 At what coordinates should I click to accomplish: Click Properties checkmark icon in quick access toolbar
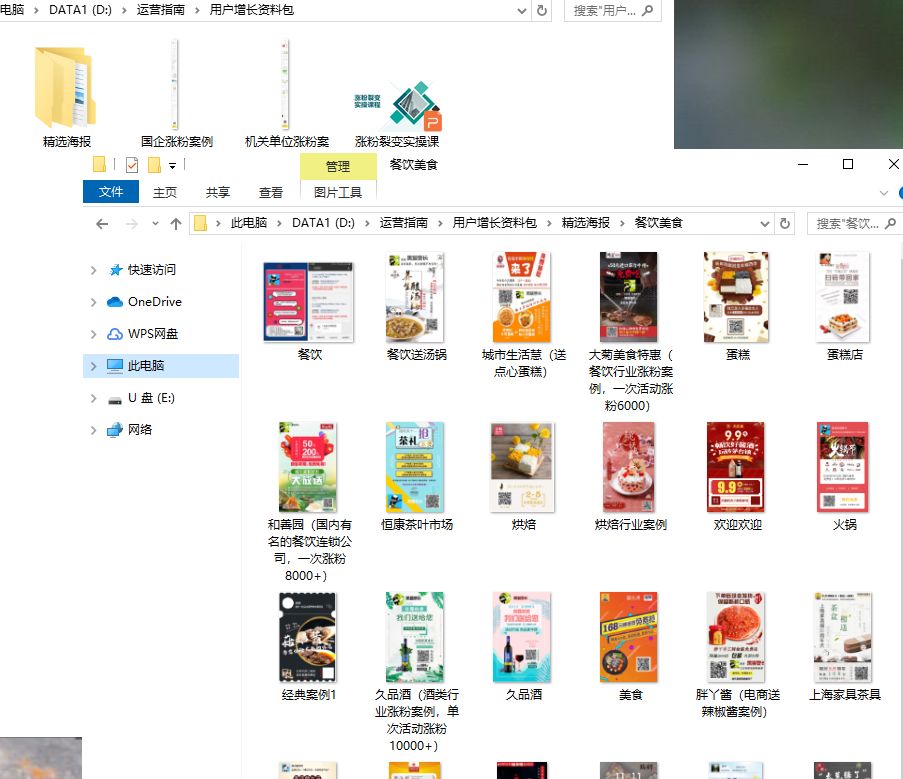[x=132, y=165]
